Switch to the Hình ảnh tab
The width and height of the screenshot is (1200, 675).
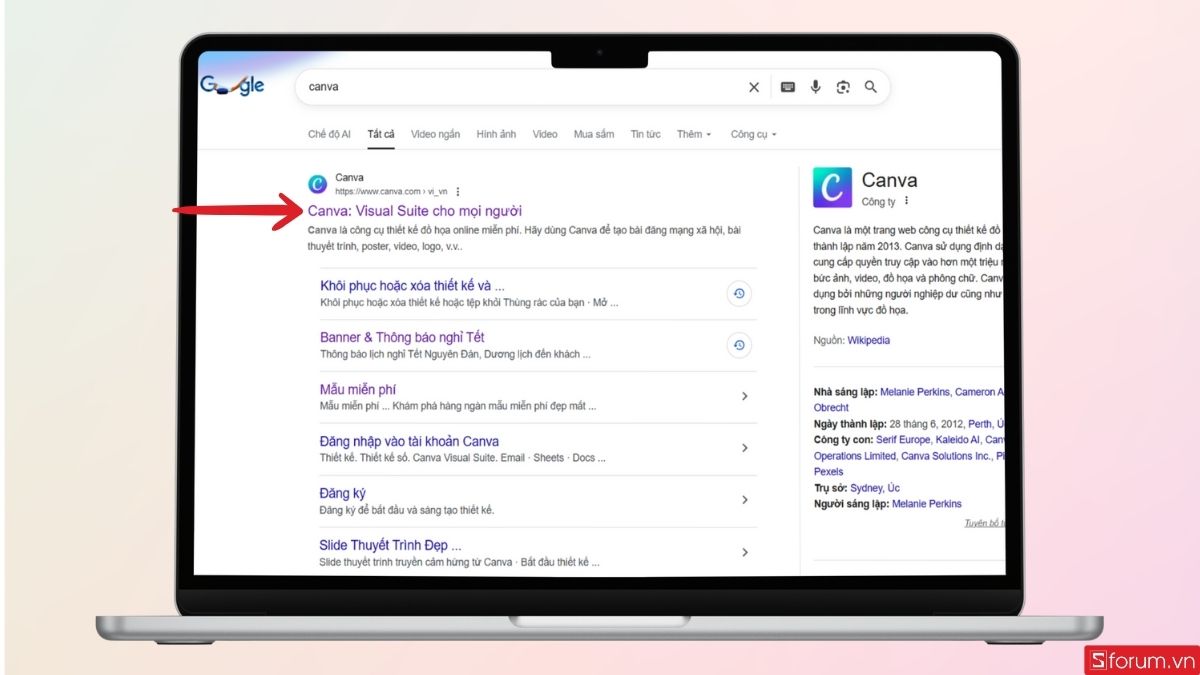click(x=497, y=133)
